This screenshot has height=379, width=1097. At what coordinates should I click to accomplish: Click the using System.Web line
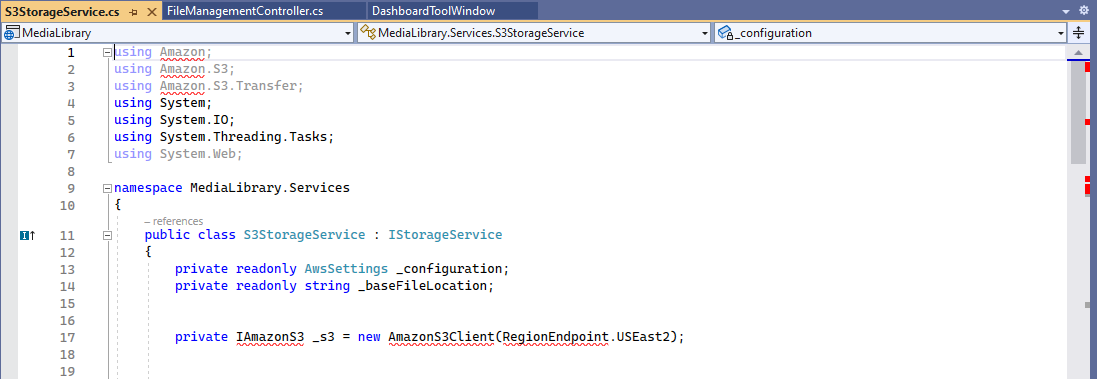pos(178,154)
